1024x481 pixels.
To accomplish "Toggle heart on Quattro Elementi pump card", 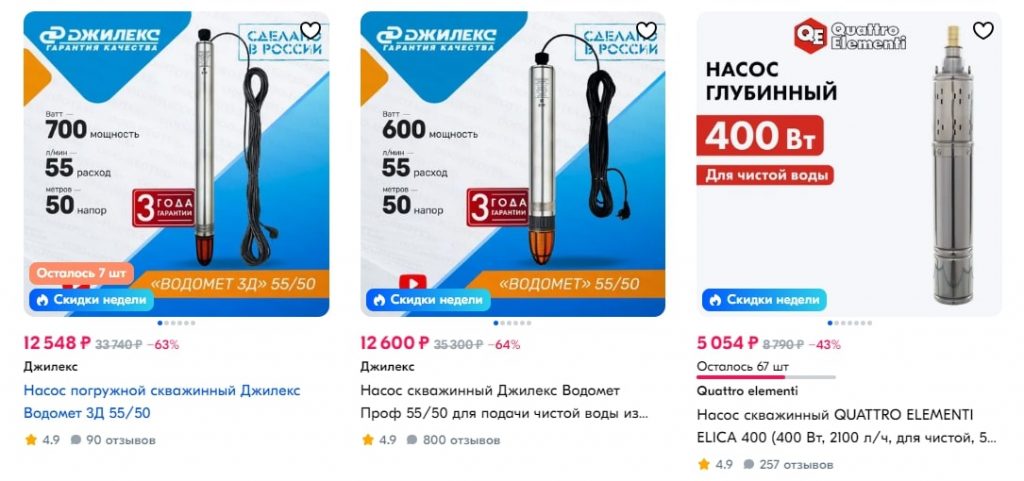I will pos(983,30).
